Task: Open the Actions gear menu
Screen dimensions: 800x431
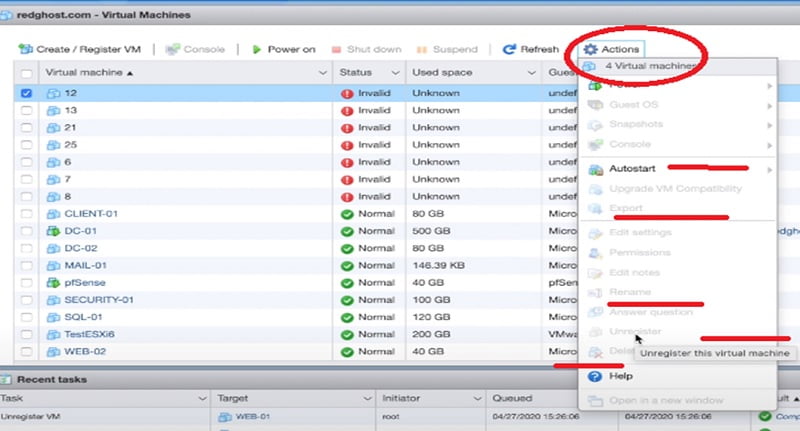Action: click(612, 49)
